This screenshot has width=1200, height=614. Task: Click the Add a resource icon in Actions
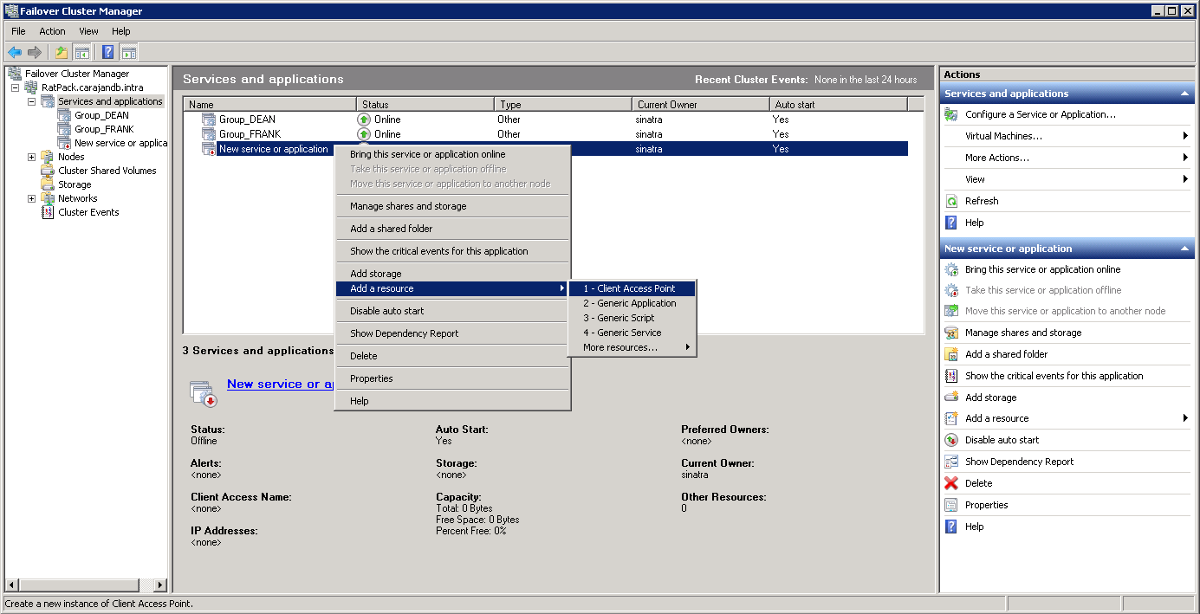coord(952,419)
